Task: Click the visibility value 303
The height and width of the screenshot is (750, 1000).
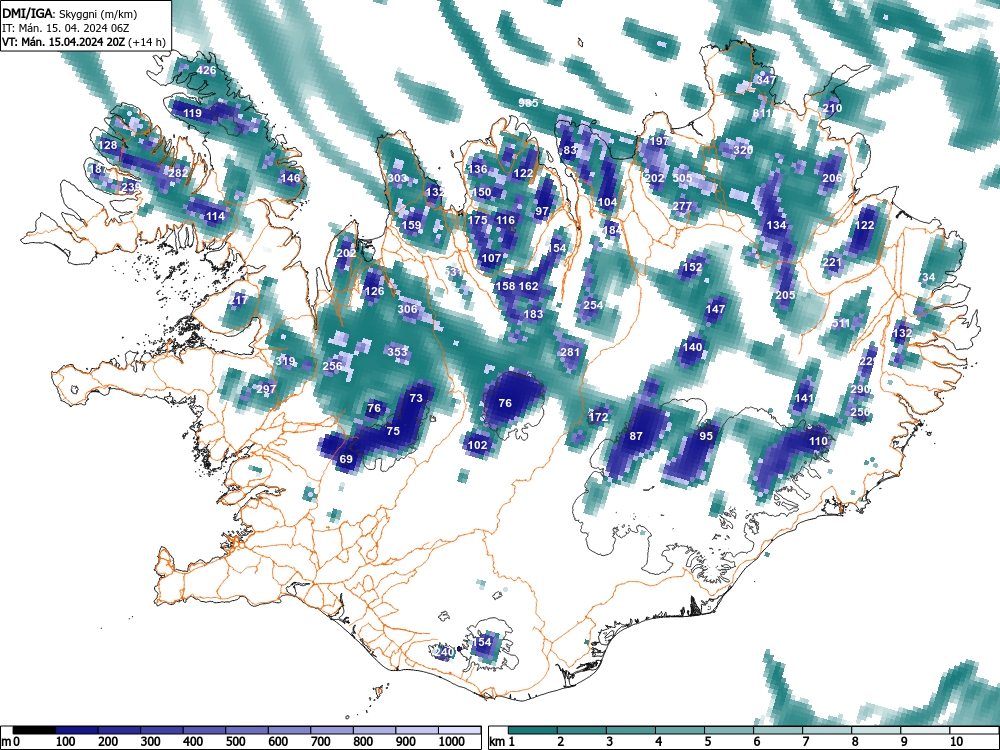Action: pos(397,178)
